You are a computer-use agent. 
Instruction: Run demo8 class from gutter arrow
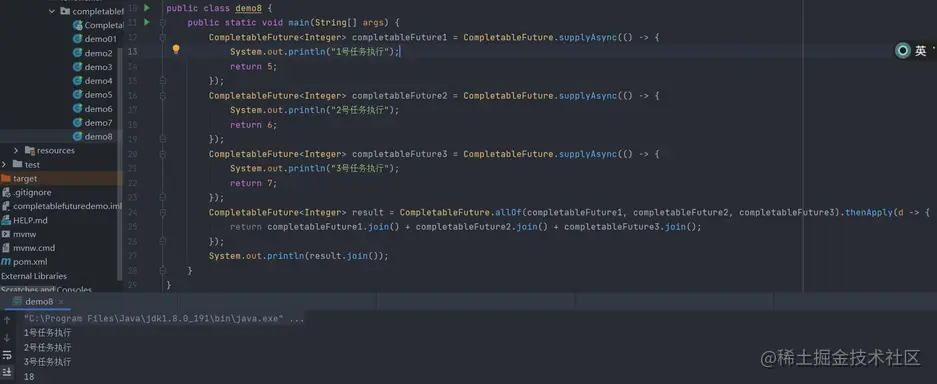[x=146, y=8]
